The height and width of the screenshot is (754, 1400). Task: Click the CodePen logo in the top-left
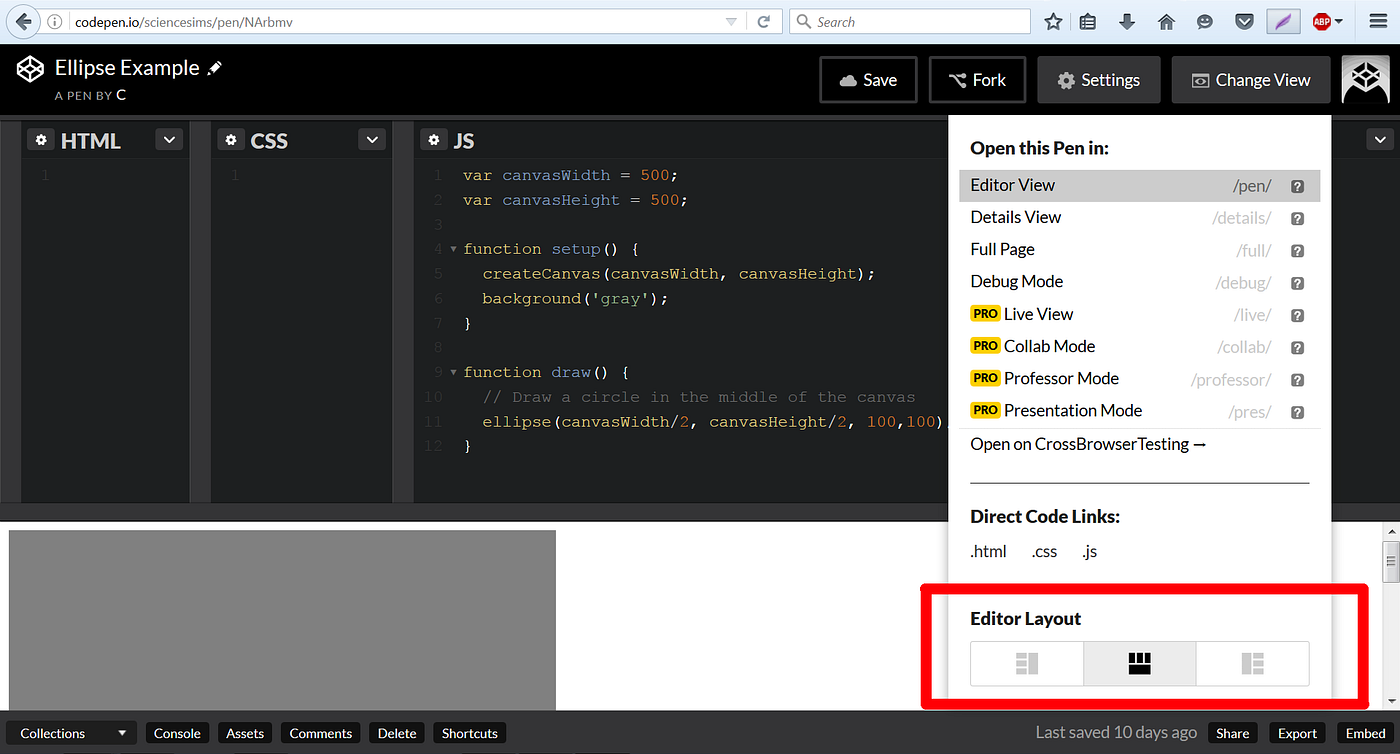click(x=29, y=68)
